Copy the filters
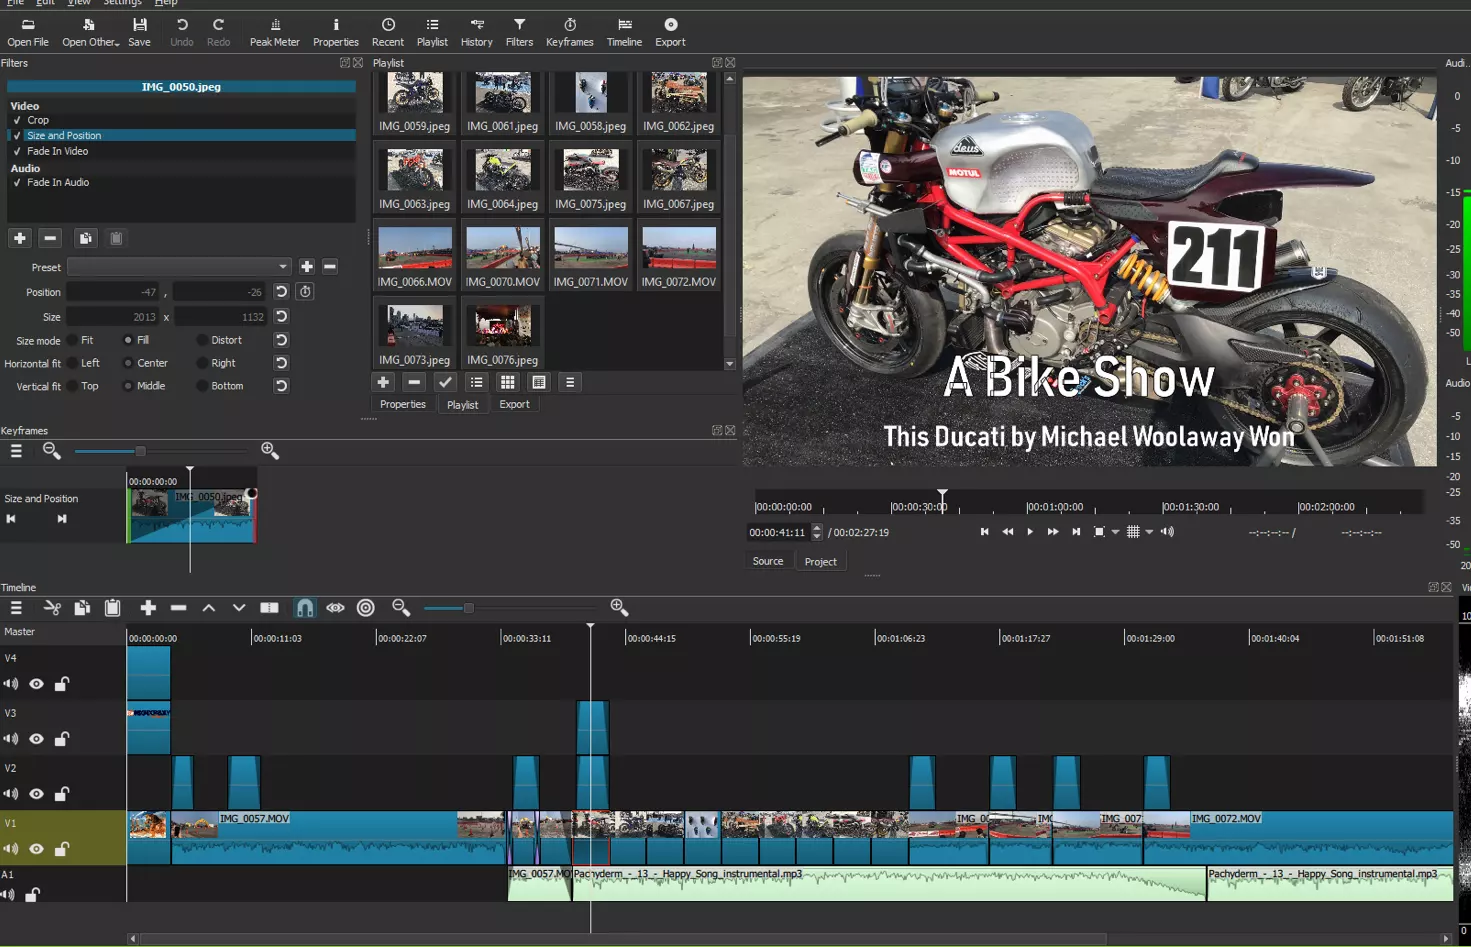The image size is (1471, 947). (x=86, y=238)
